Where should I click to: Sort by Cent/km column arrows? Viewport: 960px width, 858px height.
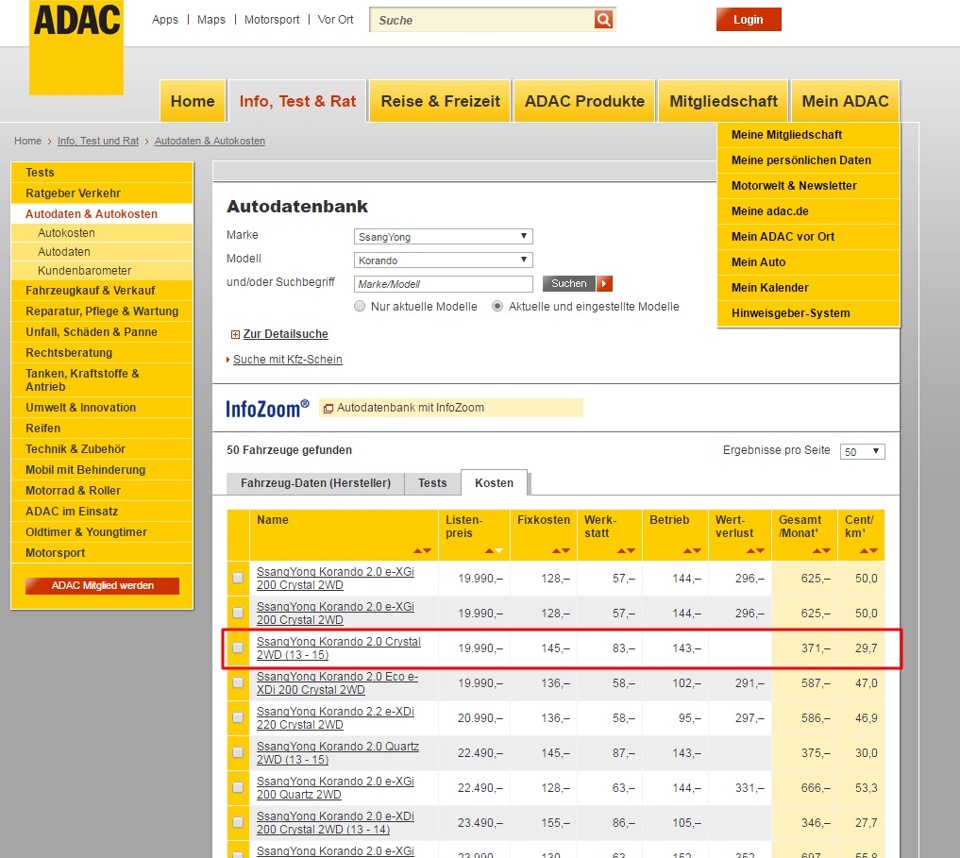click(x=869, y=551)
